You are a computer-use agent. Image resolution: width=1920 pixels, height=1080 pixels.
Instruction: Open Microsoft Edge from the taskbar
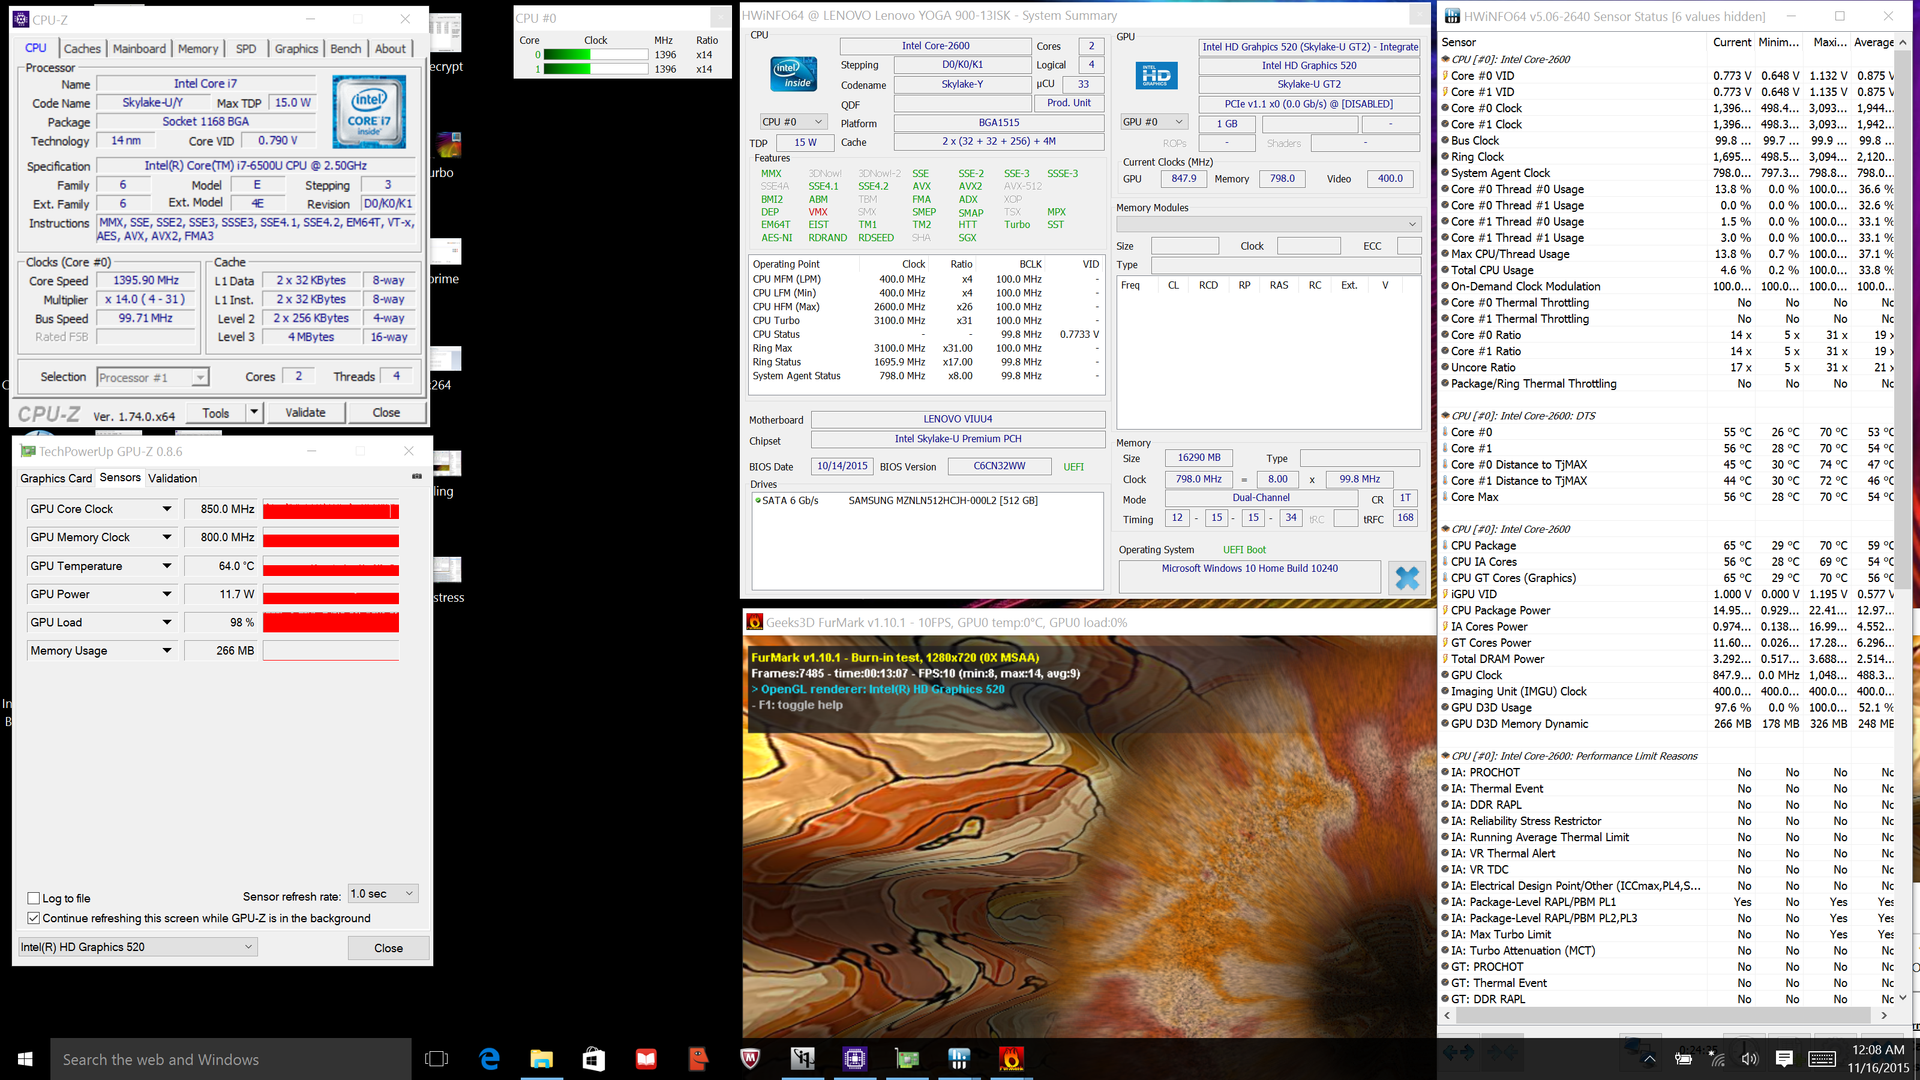pos(489,1059)
